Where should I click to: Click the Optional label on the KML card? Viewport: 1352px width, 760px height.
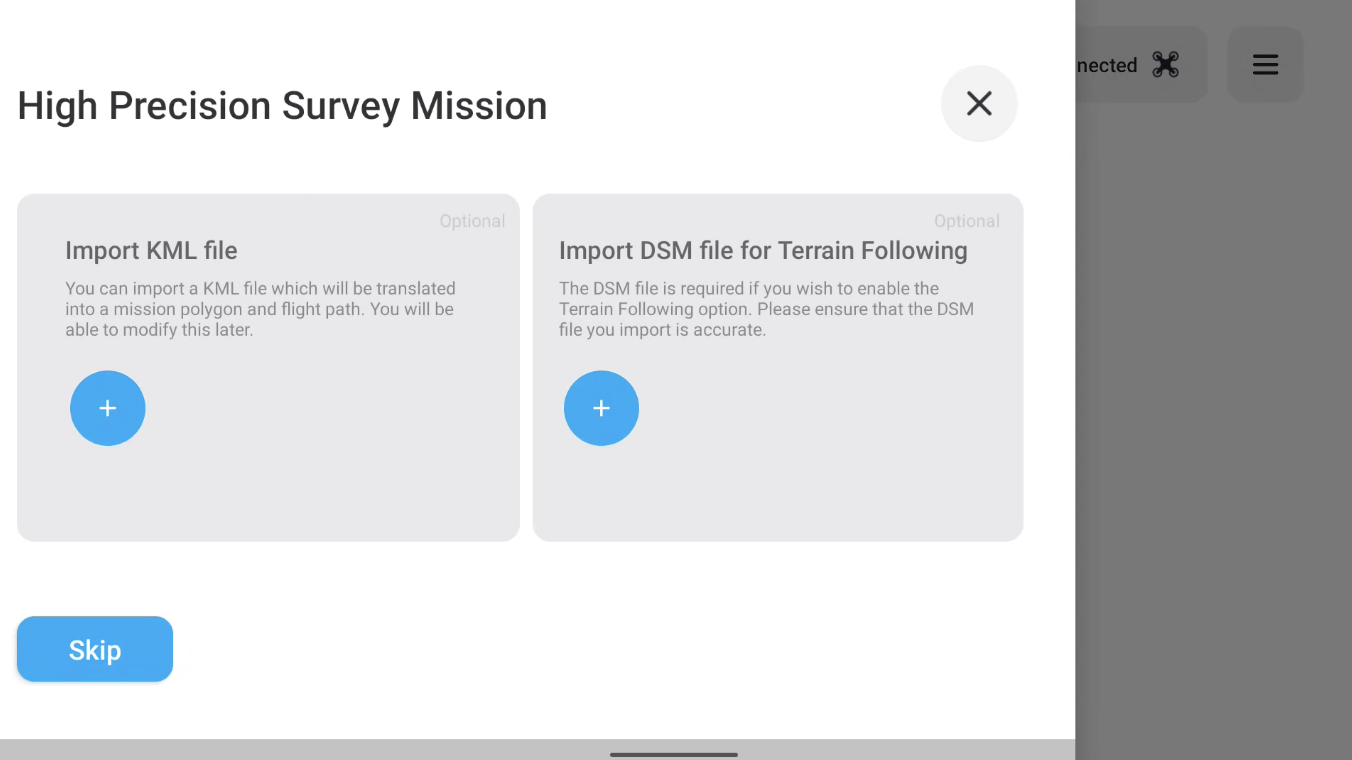point(472,220)
